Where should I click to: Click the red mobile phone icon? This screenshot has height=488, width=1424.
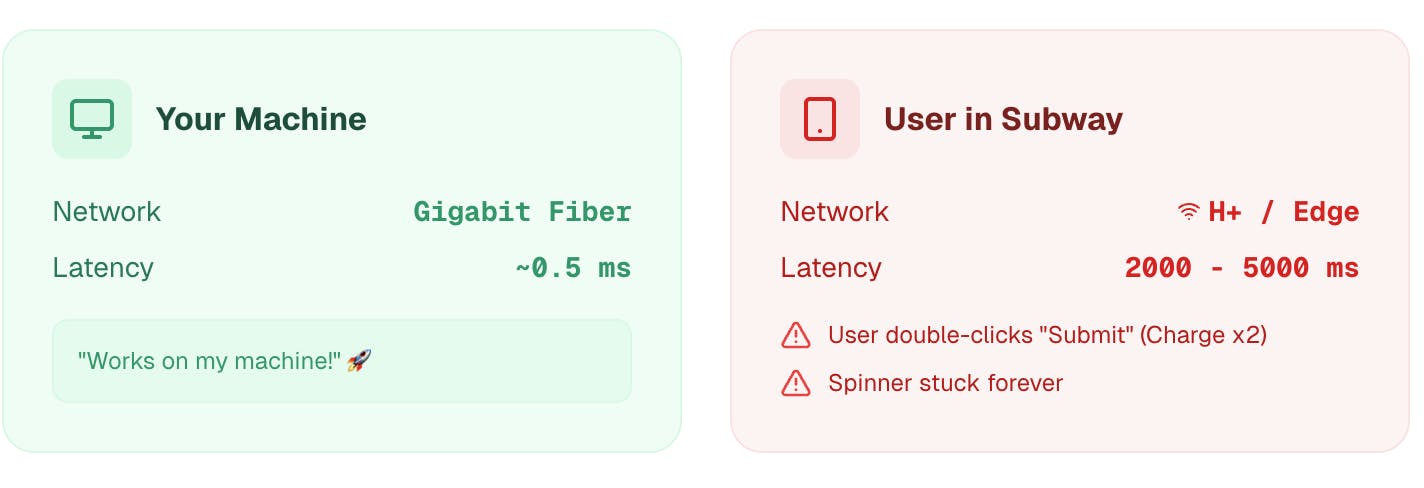point(820,119)
